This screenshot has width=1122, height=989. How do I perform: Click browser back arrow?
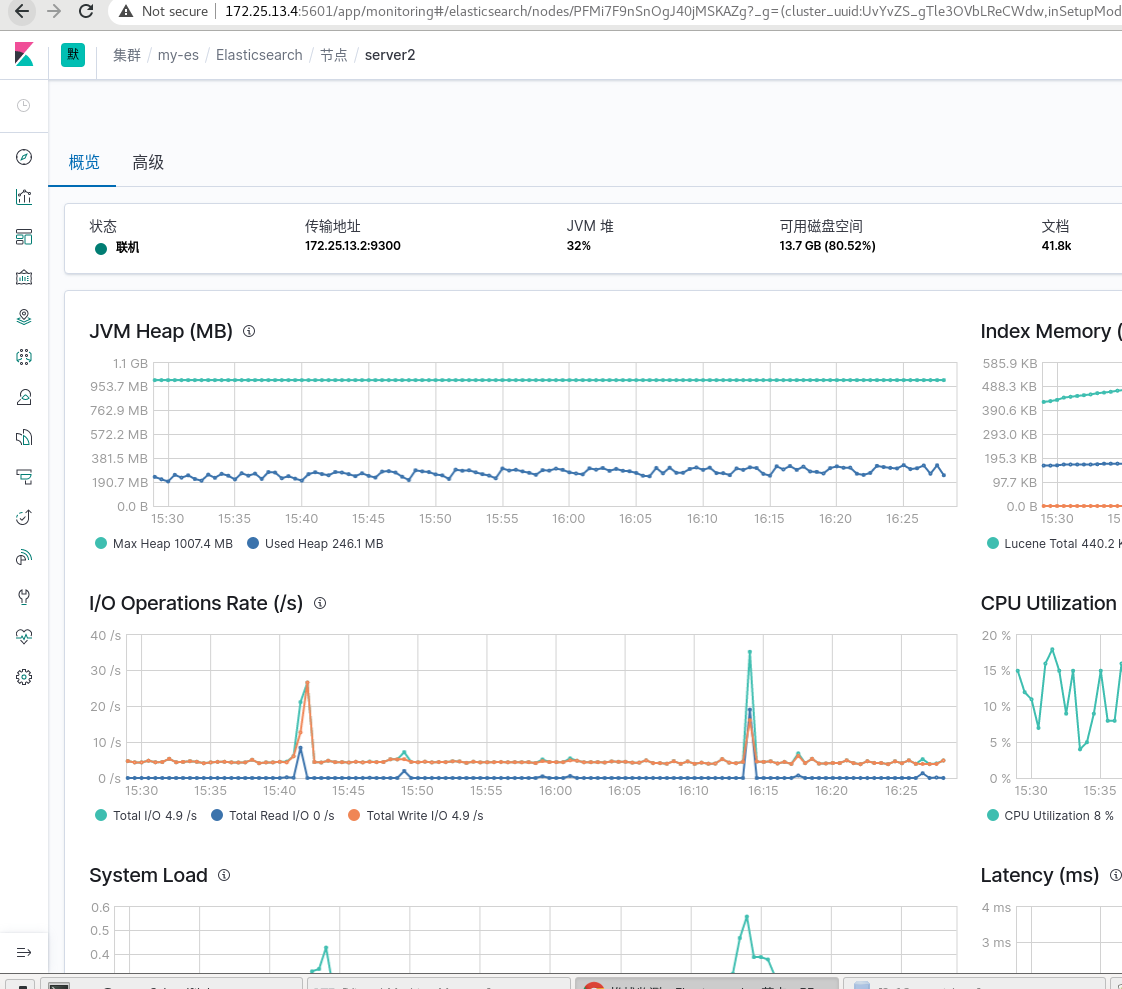(22, 11)
